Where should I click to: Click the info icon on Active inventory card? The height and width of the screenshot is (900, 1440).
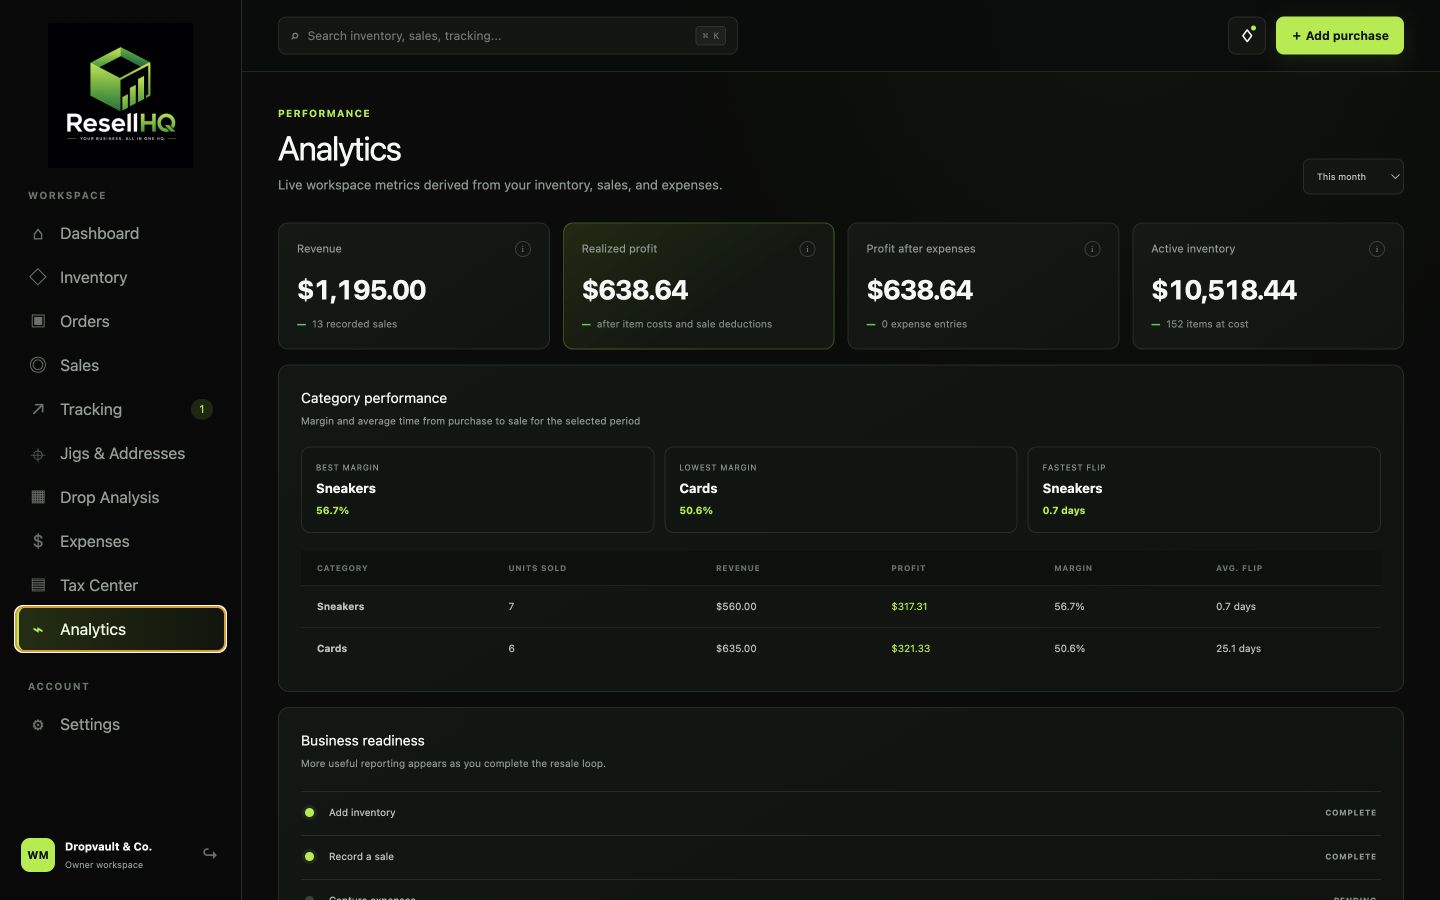pos(1377,249)
